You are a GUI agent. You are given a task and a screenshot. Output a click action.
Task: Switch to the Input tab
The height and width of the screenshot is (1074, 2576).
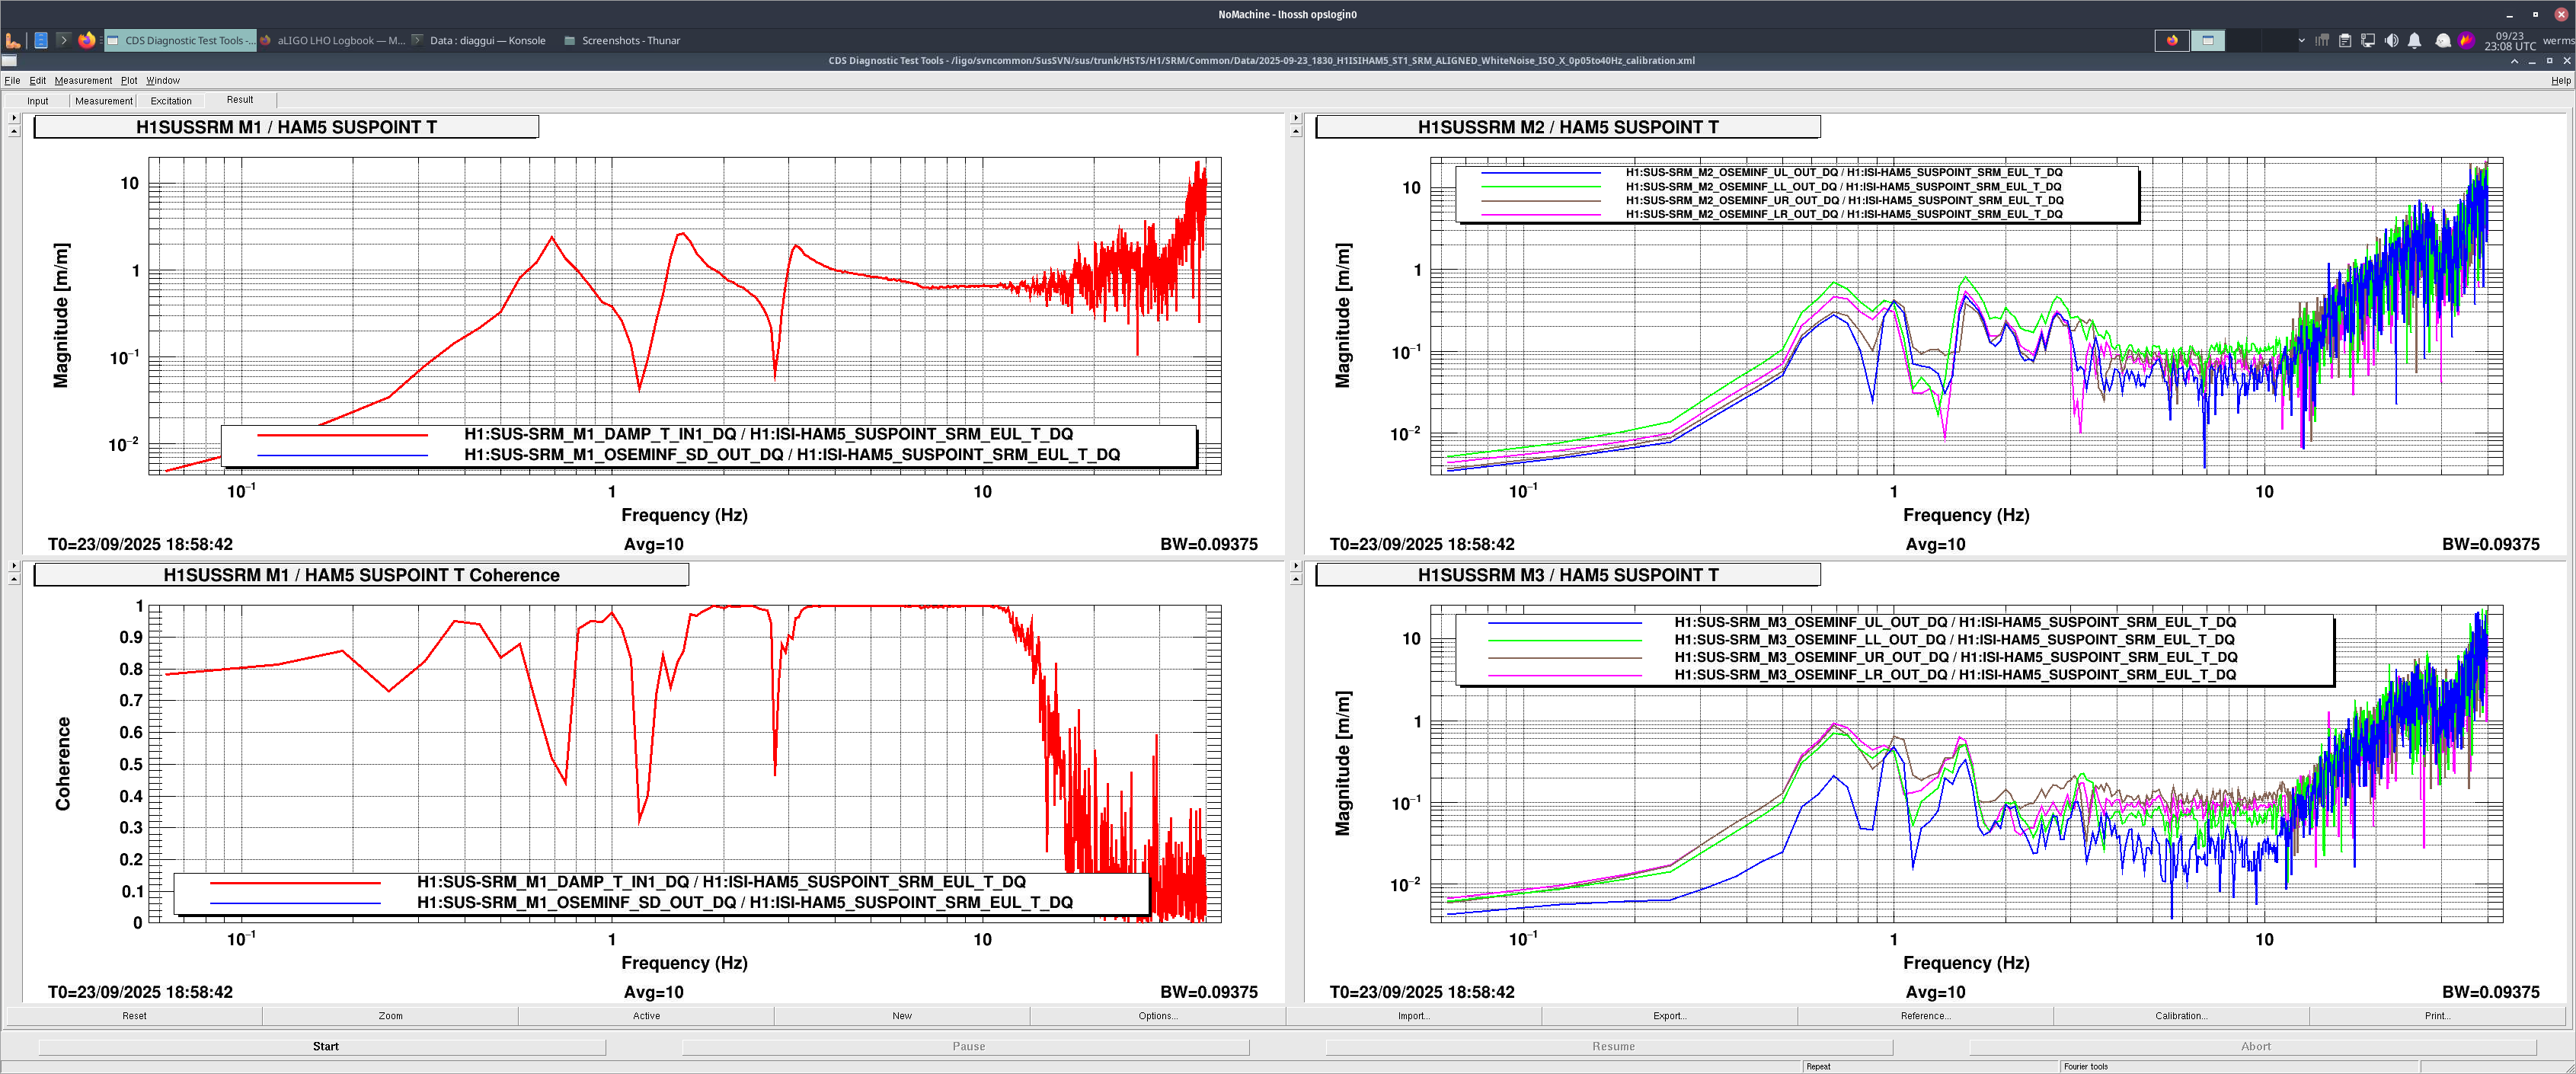38,101
